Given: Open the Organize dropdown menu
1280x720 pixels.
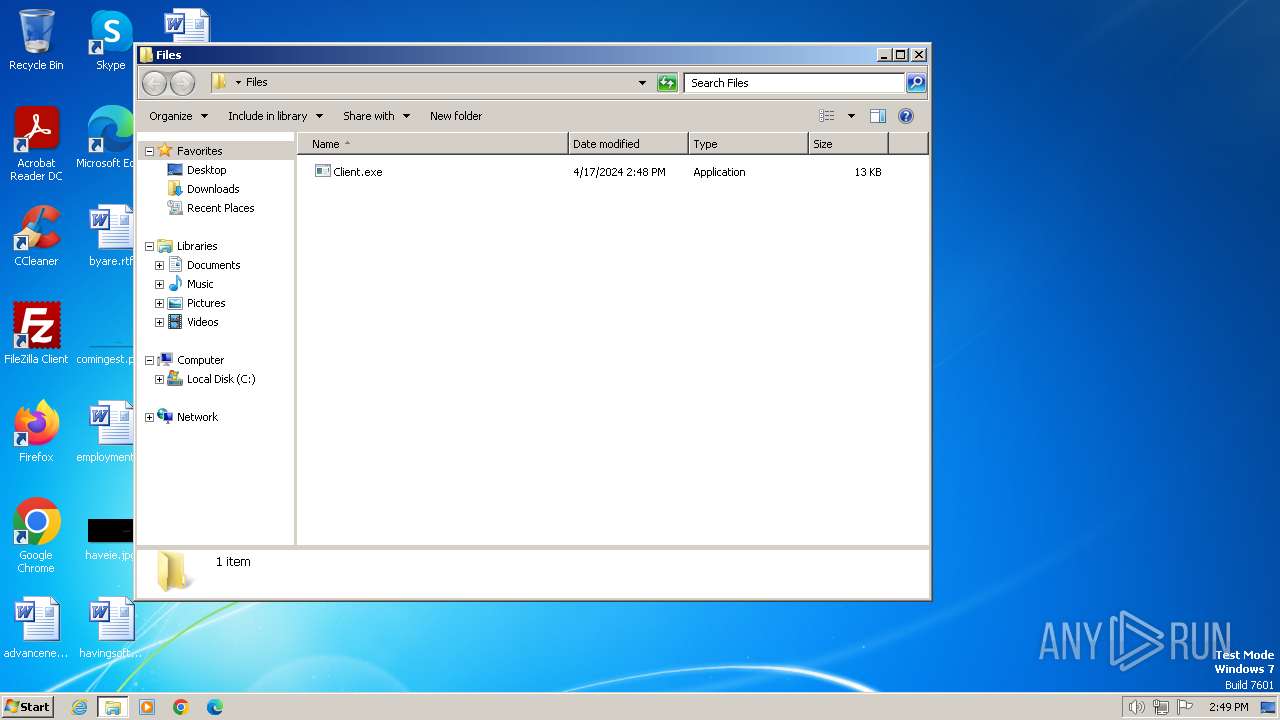Looking at the screenshot, I should 178,116.
